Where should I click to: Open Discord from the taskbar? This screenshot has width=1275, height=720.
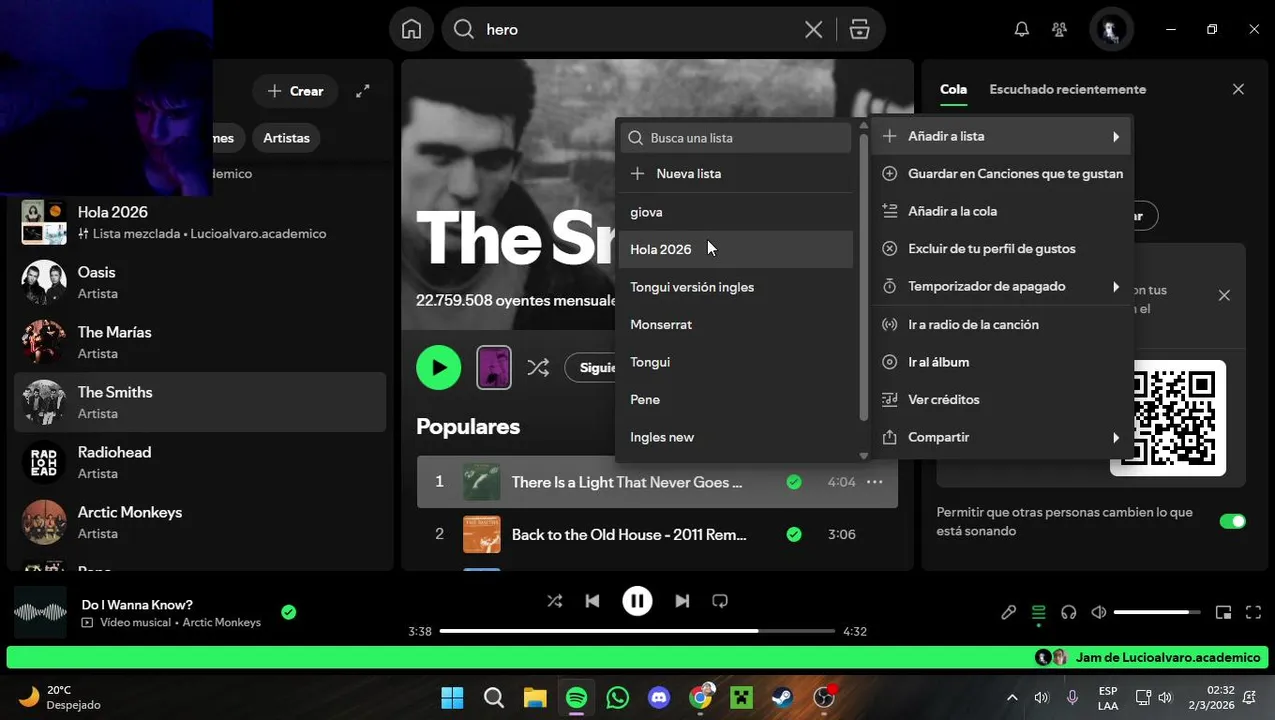tap(659, 697)
